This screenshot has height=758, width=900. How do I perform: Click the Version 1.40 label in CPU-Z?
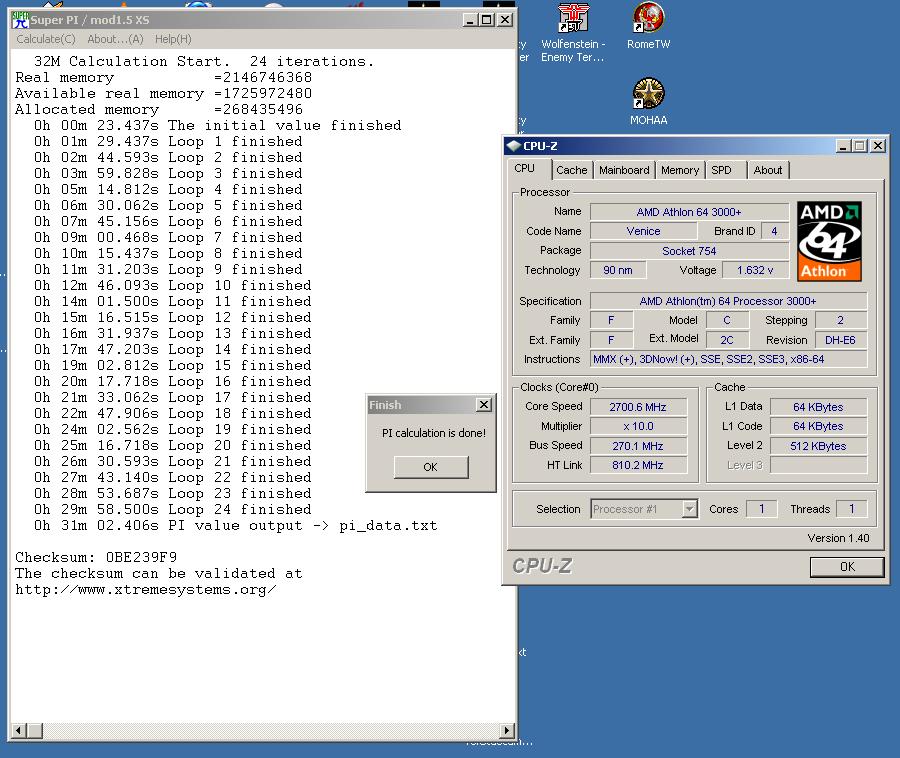click(x=838, y=538)
